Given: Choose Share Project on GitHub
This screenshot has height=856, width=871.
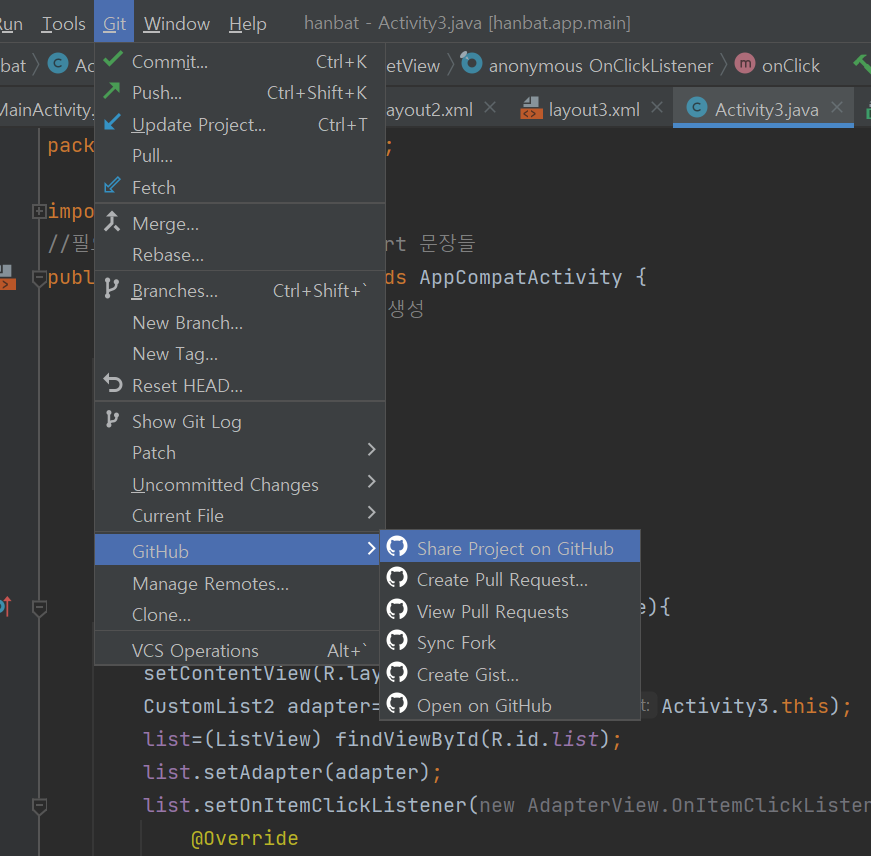Looking at the screenshot, I should [510, 548].
